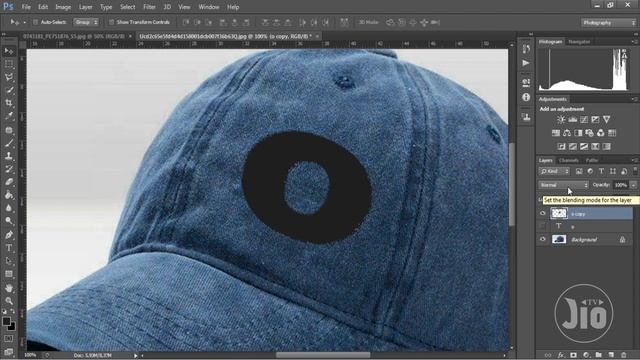Toggle the layer filtering switch
Viewport: 640px width, 360px height.
(x=635, y=171)
